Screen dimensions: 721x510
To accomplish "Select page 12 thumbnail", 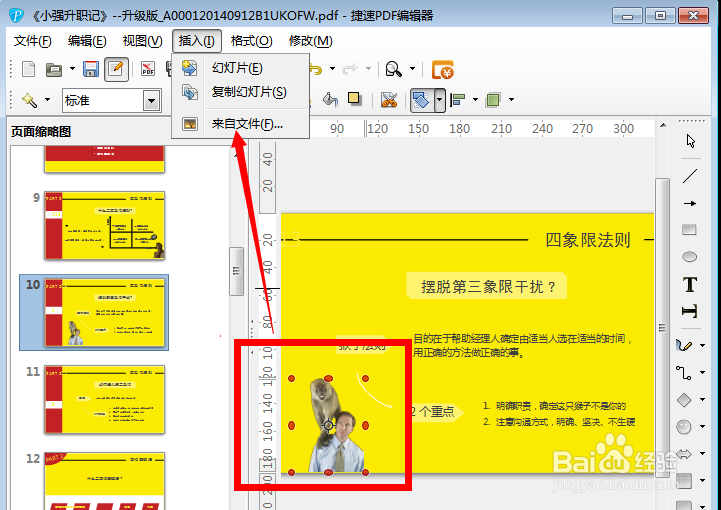I will pyautogui.click(x=104, y=481).
